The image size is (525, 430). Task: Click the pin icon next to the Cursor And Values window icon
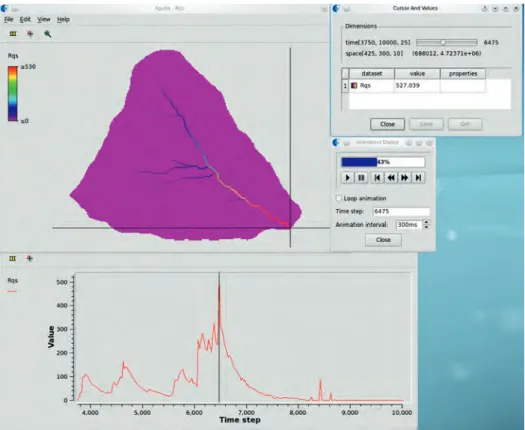tap(347, 9)
